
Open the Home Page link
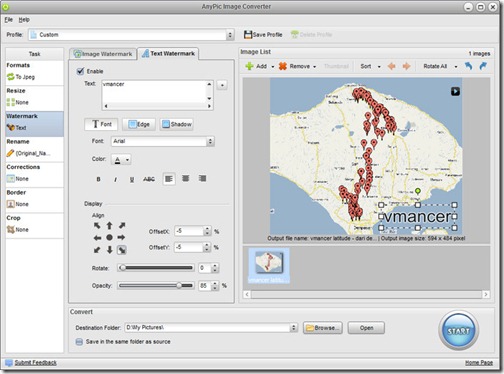[479, 363]
